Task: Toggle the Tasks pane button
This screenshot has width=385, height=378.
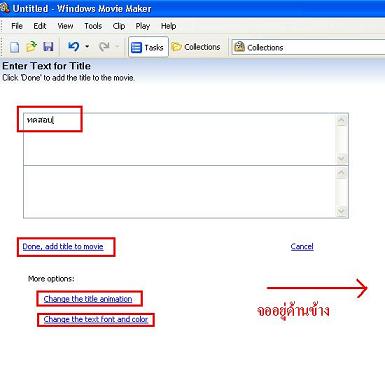Action: tap(148, 47)
